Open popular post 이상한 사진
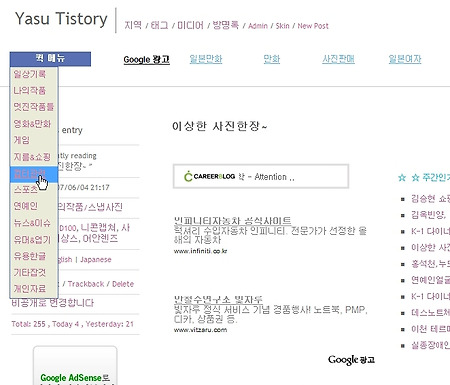The width and height of the screenshot is (450, 385). 430,247
